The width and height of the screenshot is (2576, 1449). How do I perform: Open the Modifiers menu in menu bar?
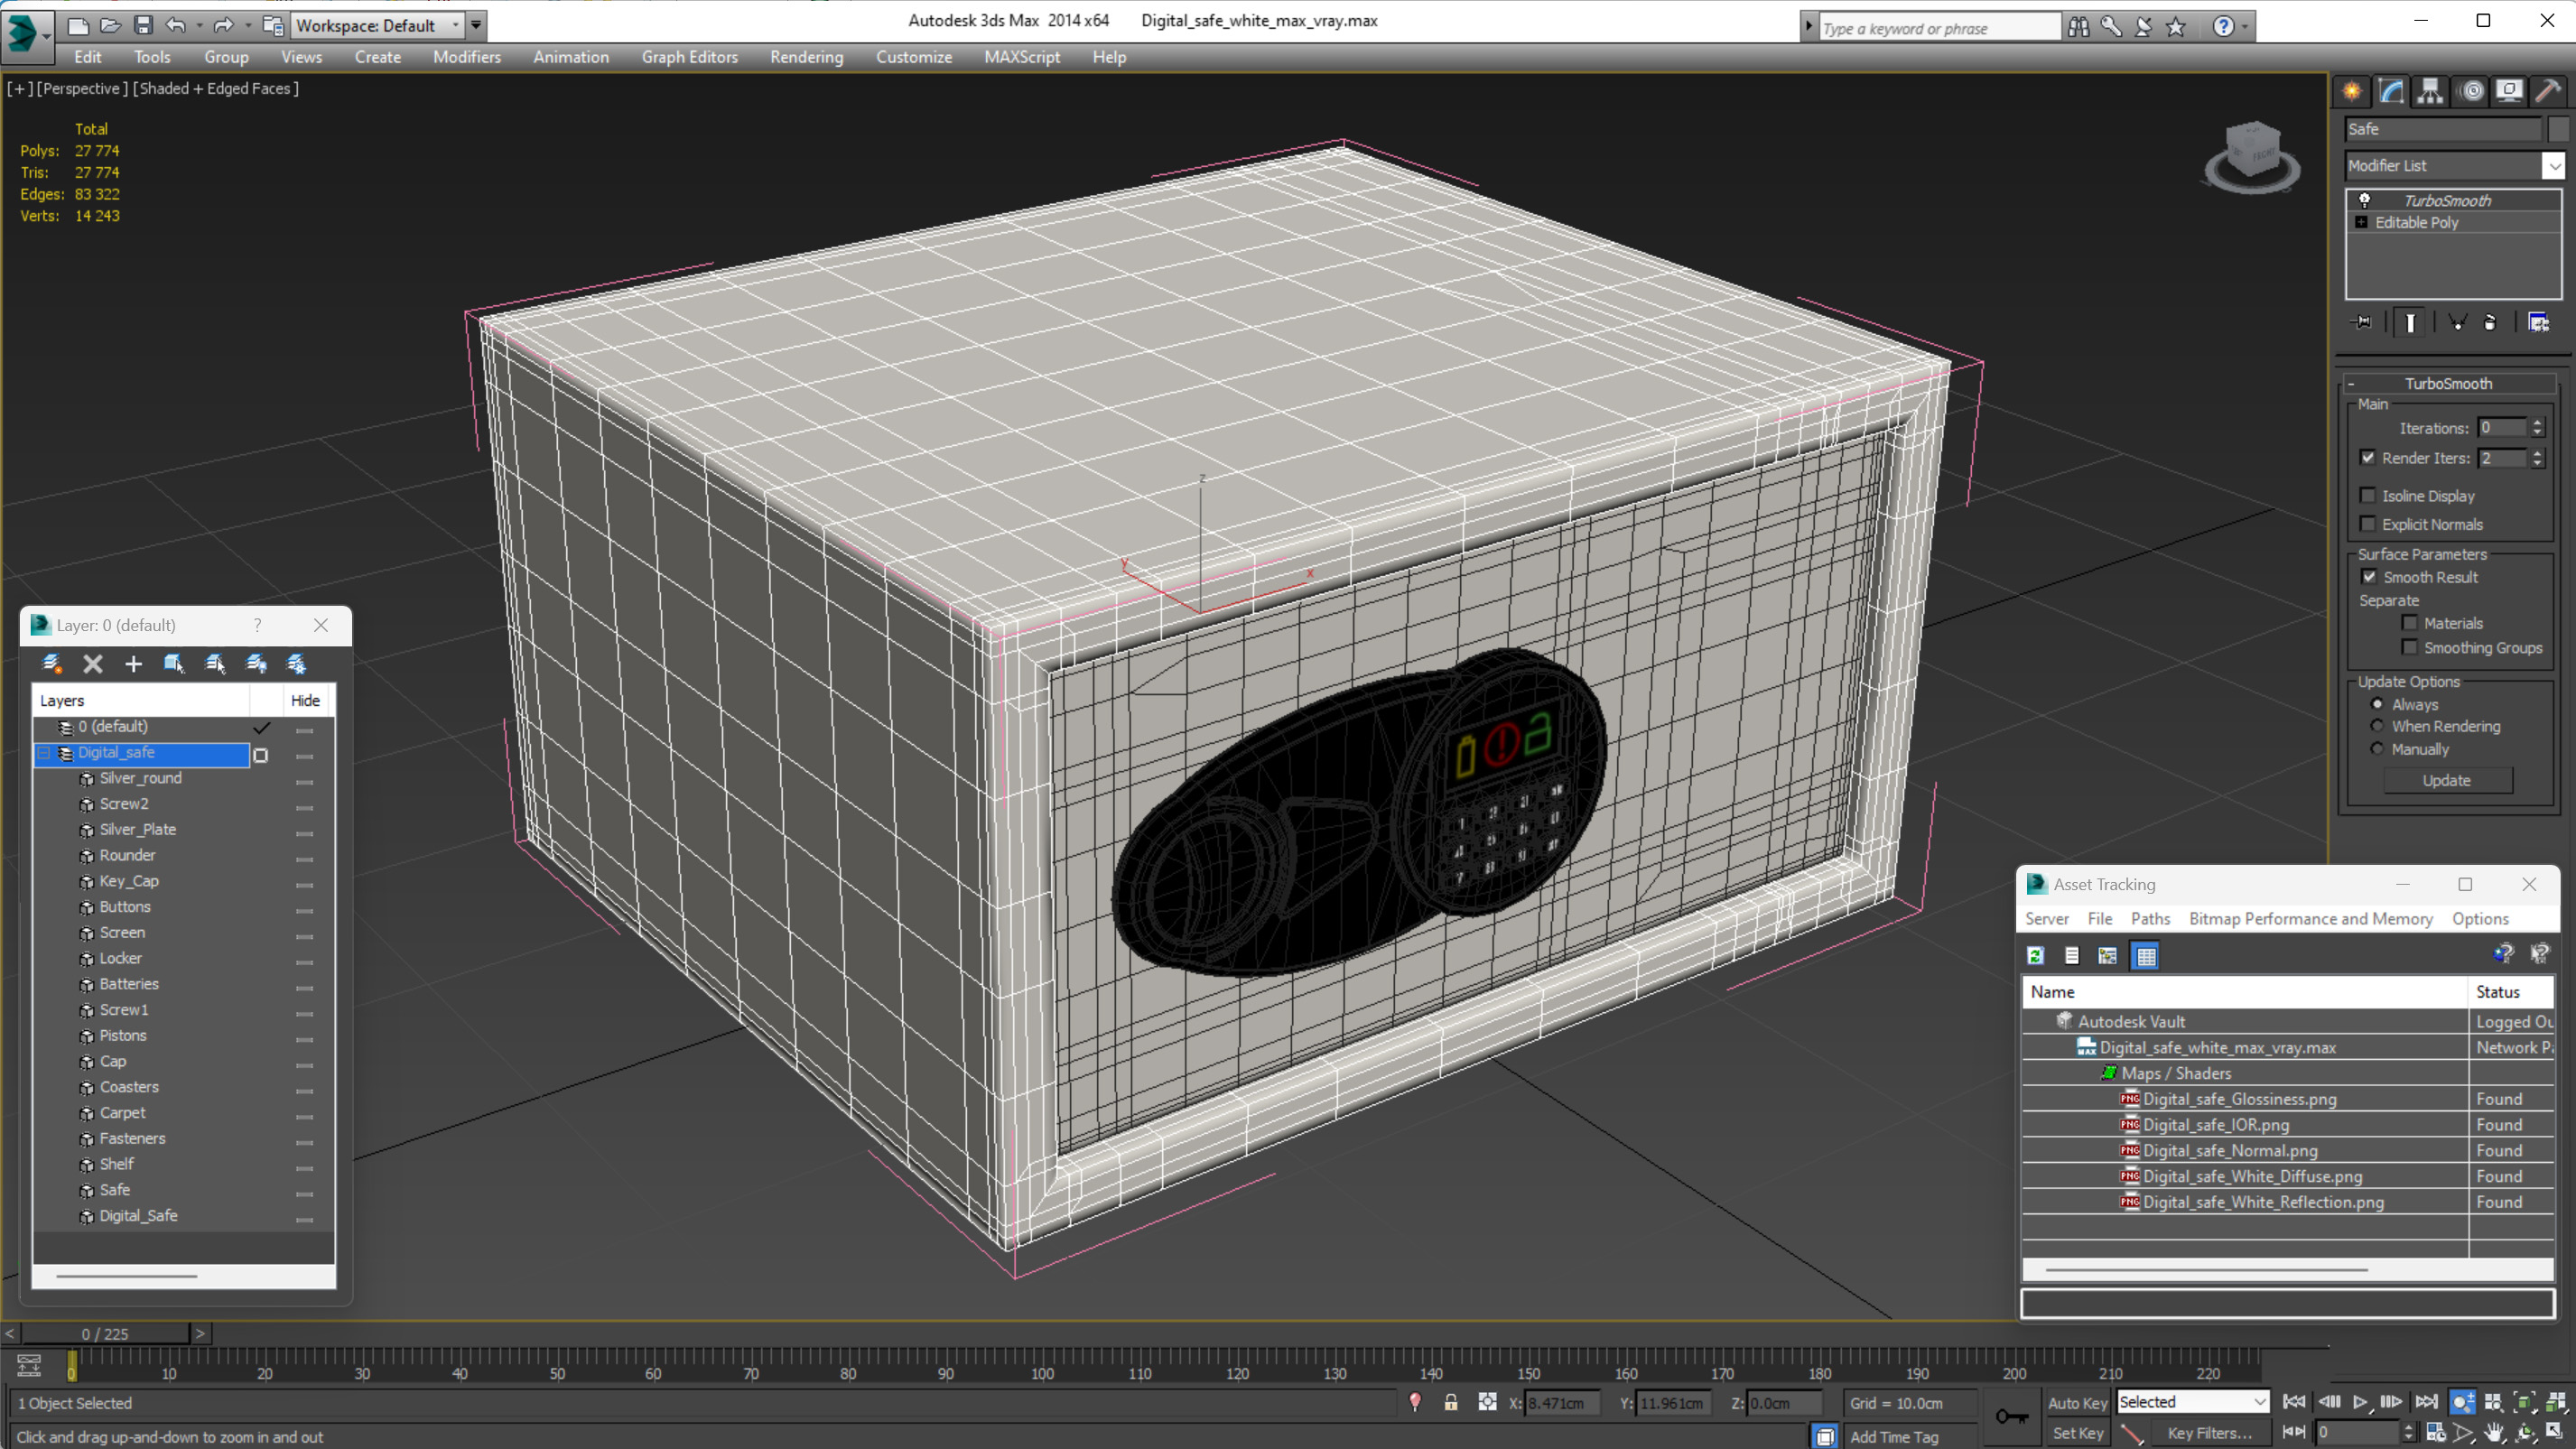point(465,57)
